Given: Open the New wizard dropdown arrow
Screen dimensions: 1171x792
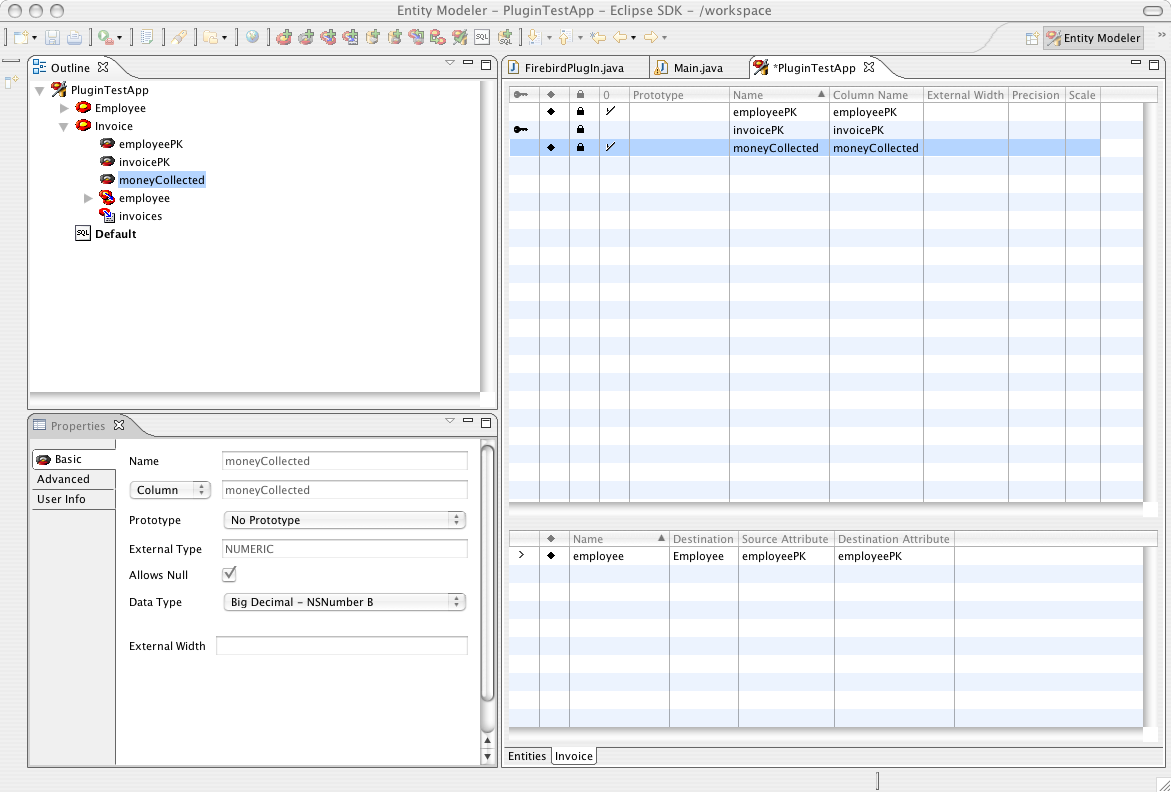Looking at the screenshot, I should [x=34, y=38].
